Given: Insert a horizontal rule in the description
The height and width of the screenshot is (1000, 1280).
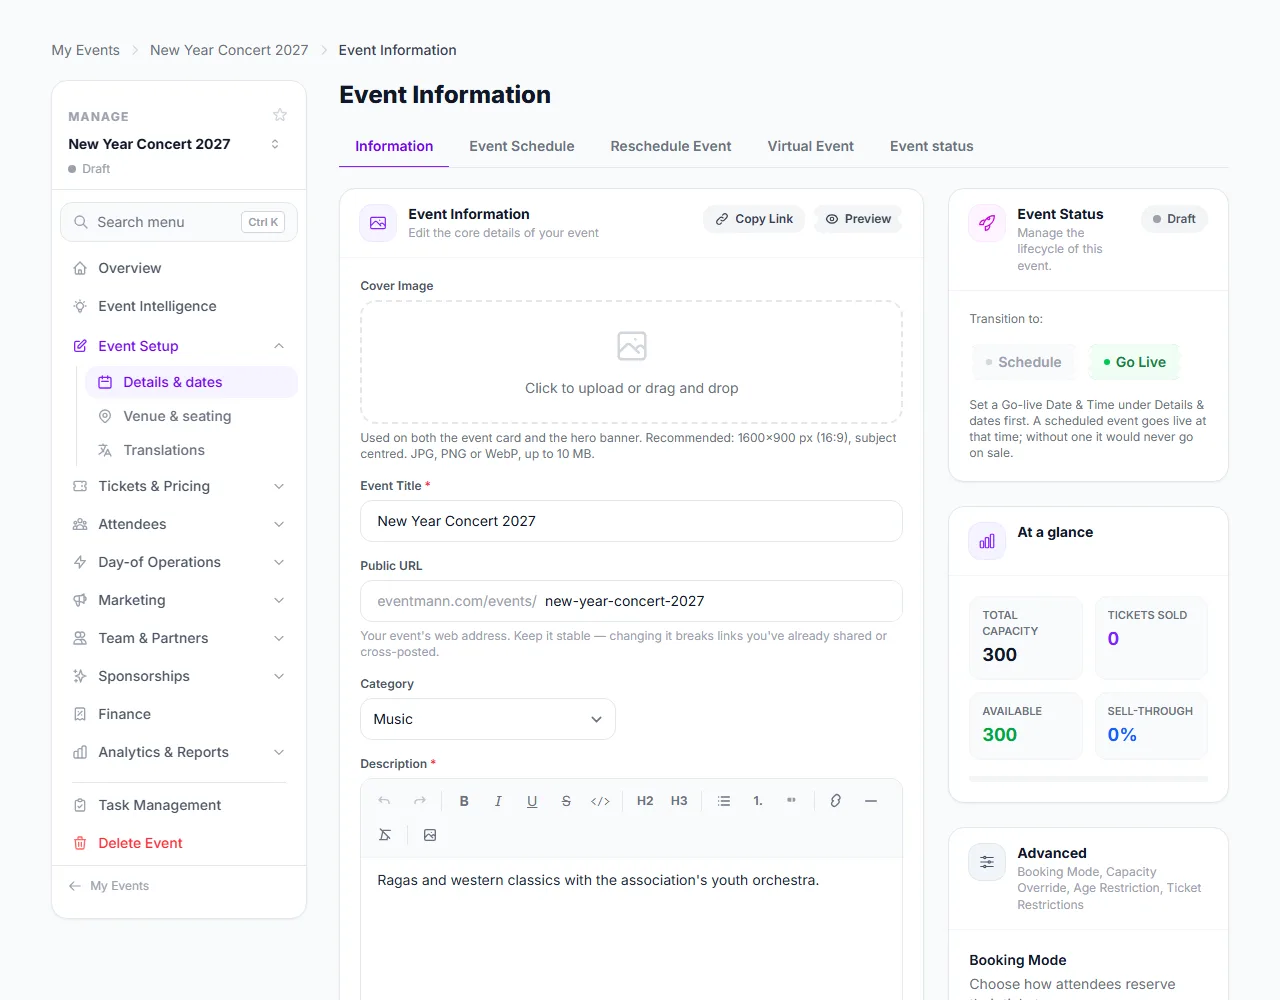Looking at the screenshot, I should point(871,801).
